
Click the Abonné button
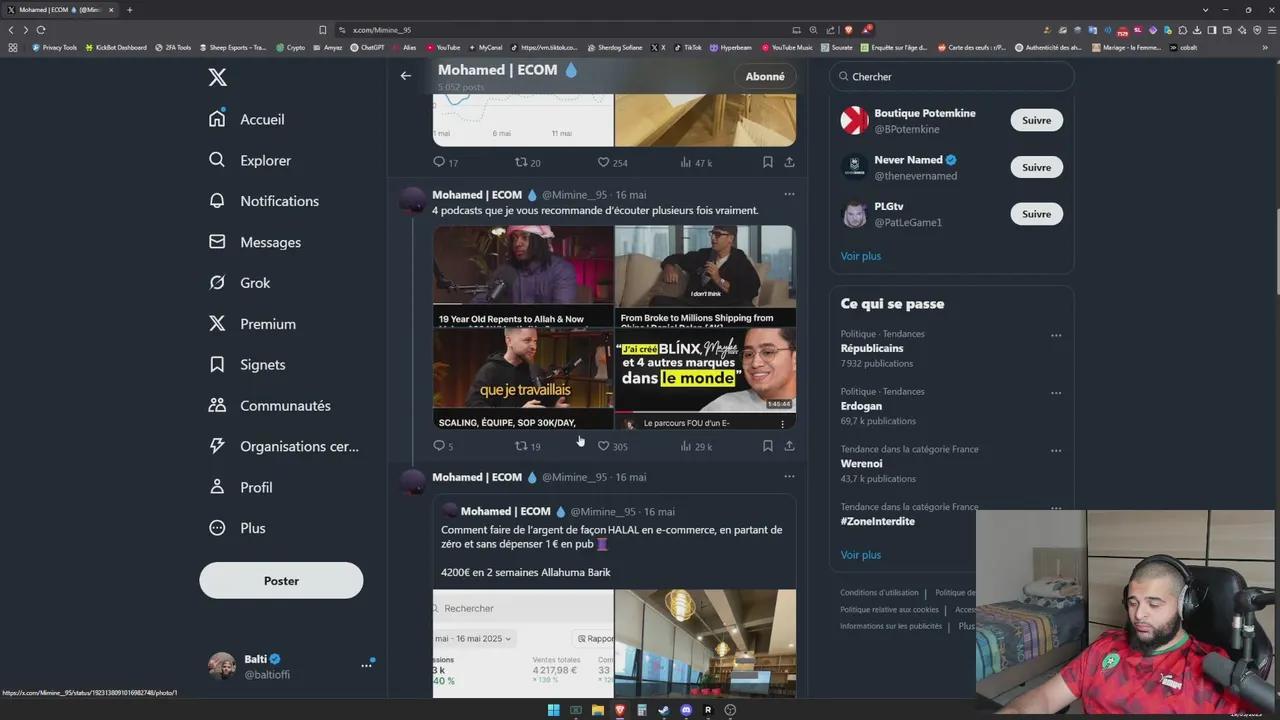765,76
